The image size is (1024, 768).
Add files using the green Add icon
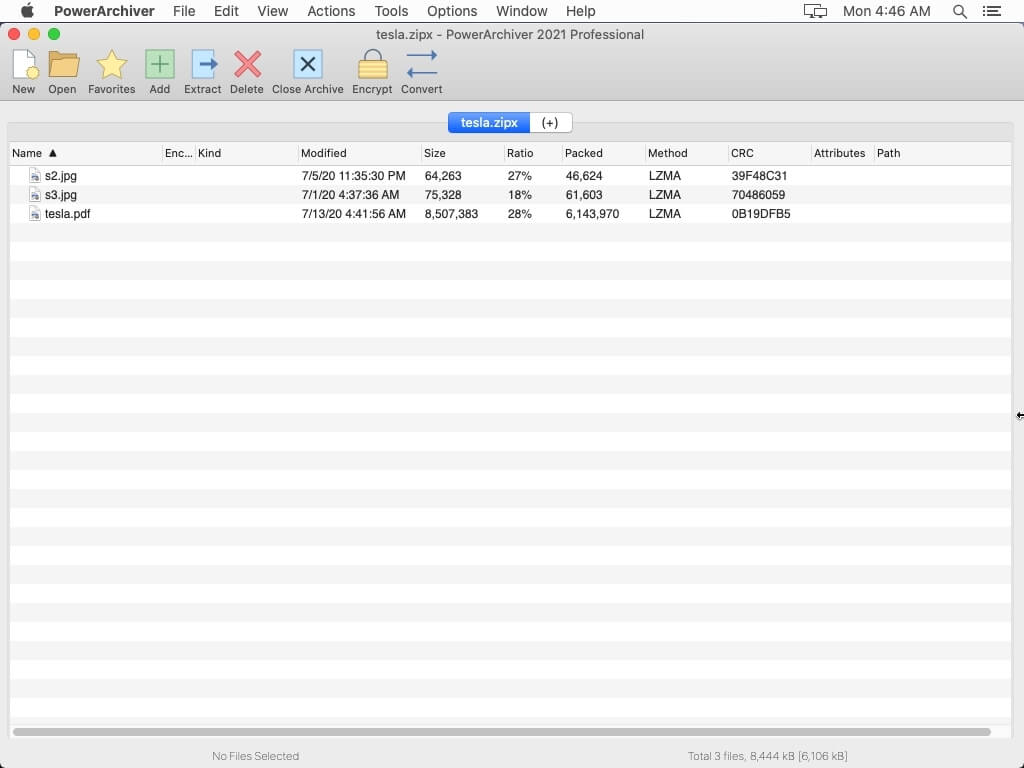159,65
